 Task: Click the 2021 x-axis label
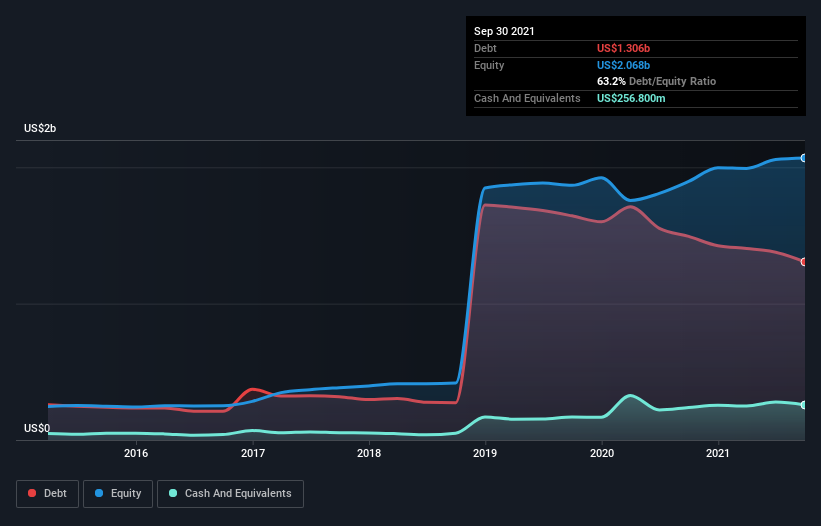click(x=718, y=453)
